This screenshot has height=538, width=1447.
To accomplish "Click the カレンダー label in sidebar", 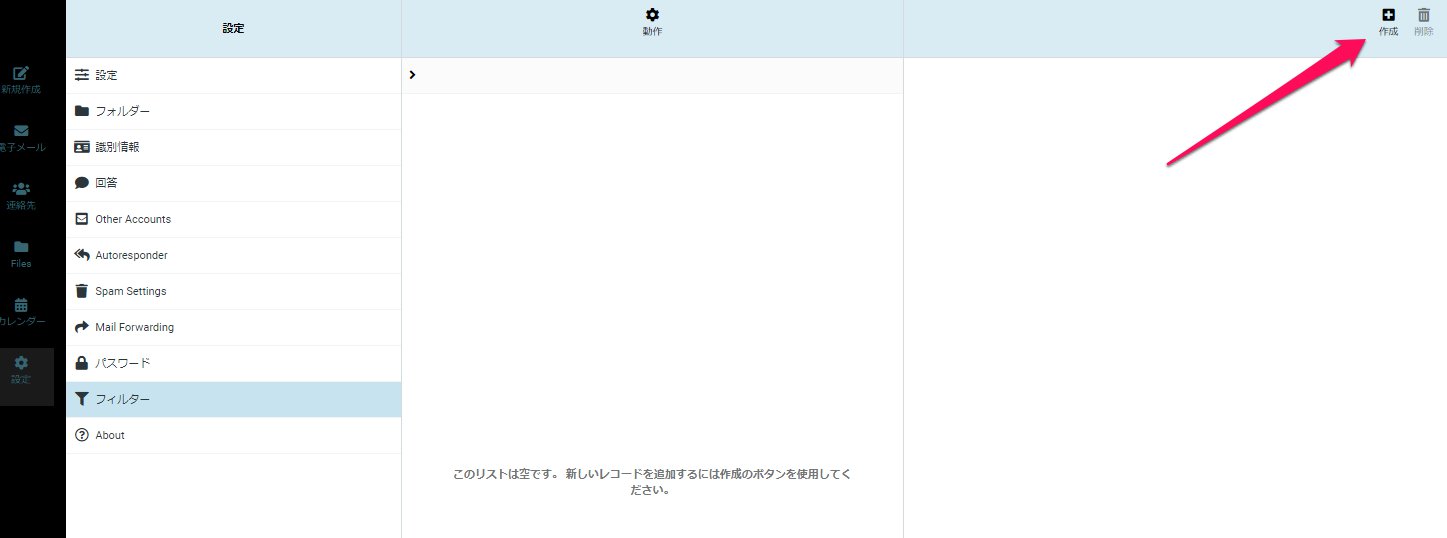I will click(x=22, y=322).
